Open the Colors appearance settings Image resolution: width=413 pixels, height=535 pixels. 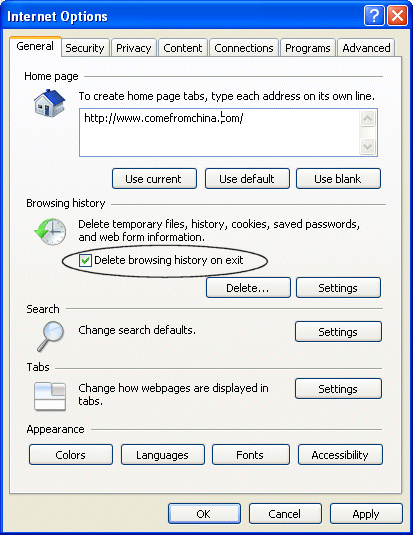pos(71,454)
